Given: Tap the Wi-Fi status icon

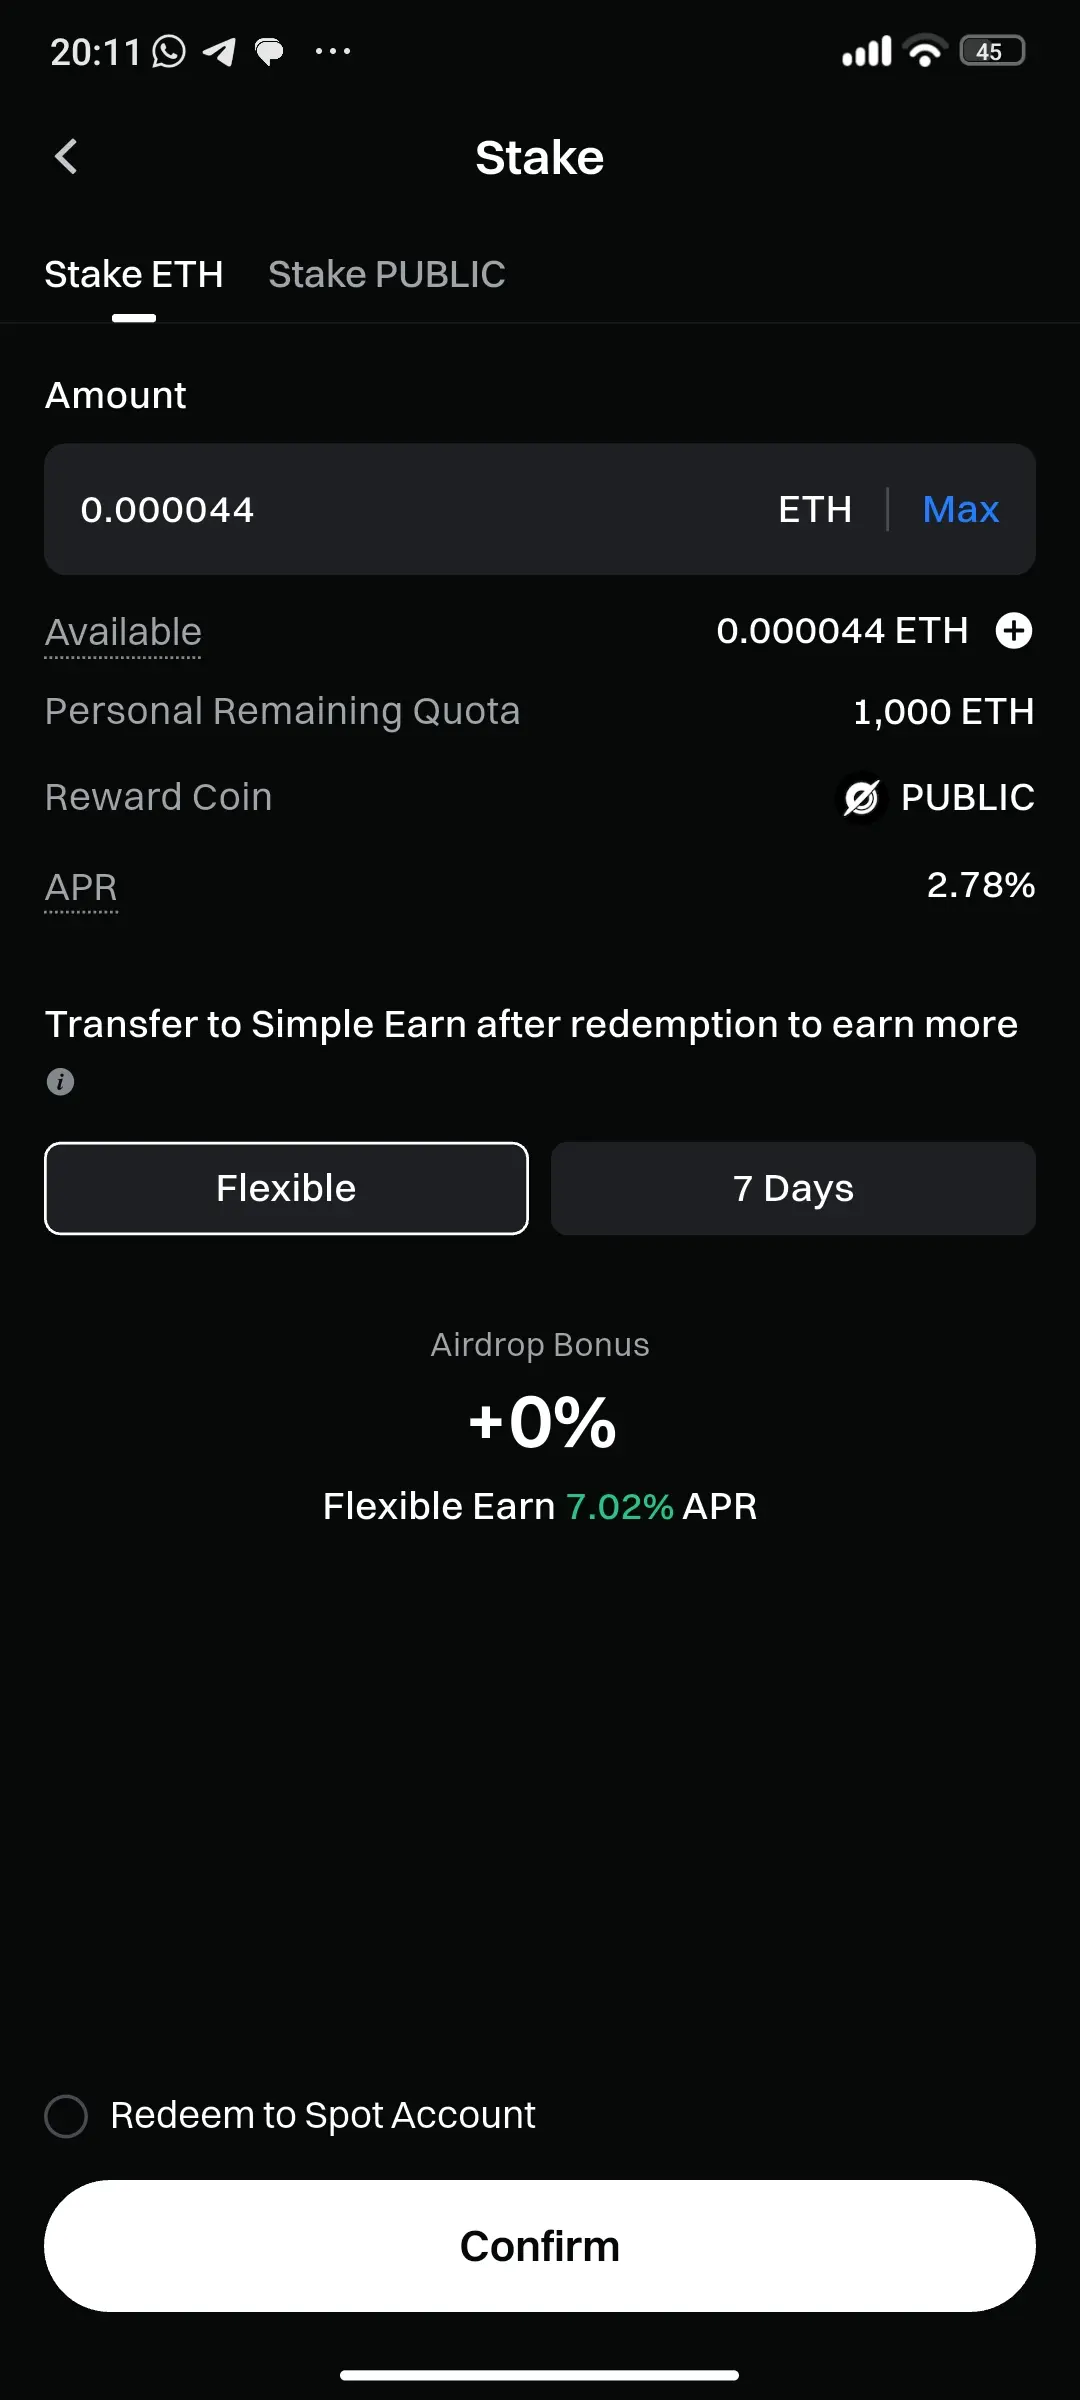Looking at the screenshot, I should [925, 51].
